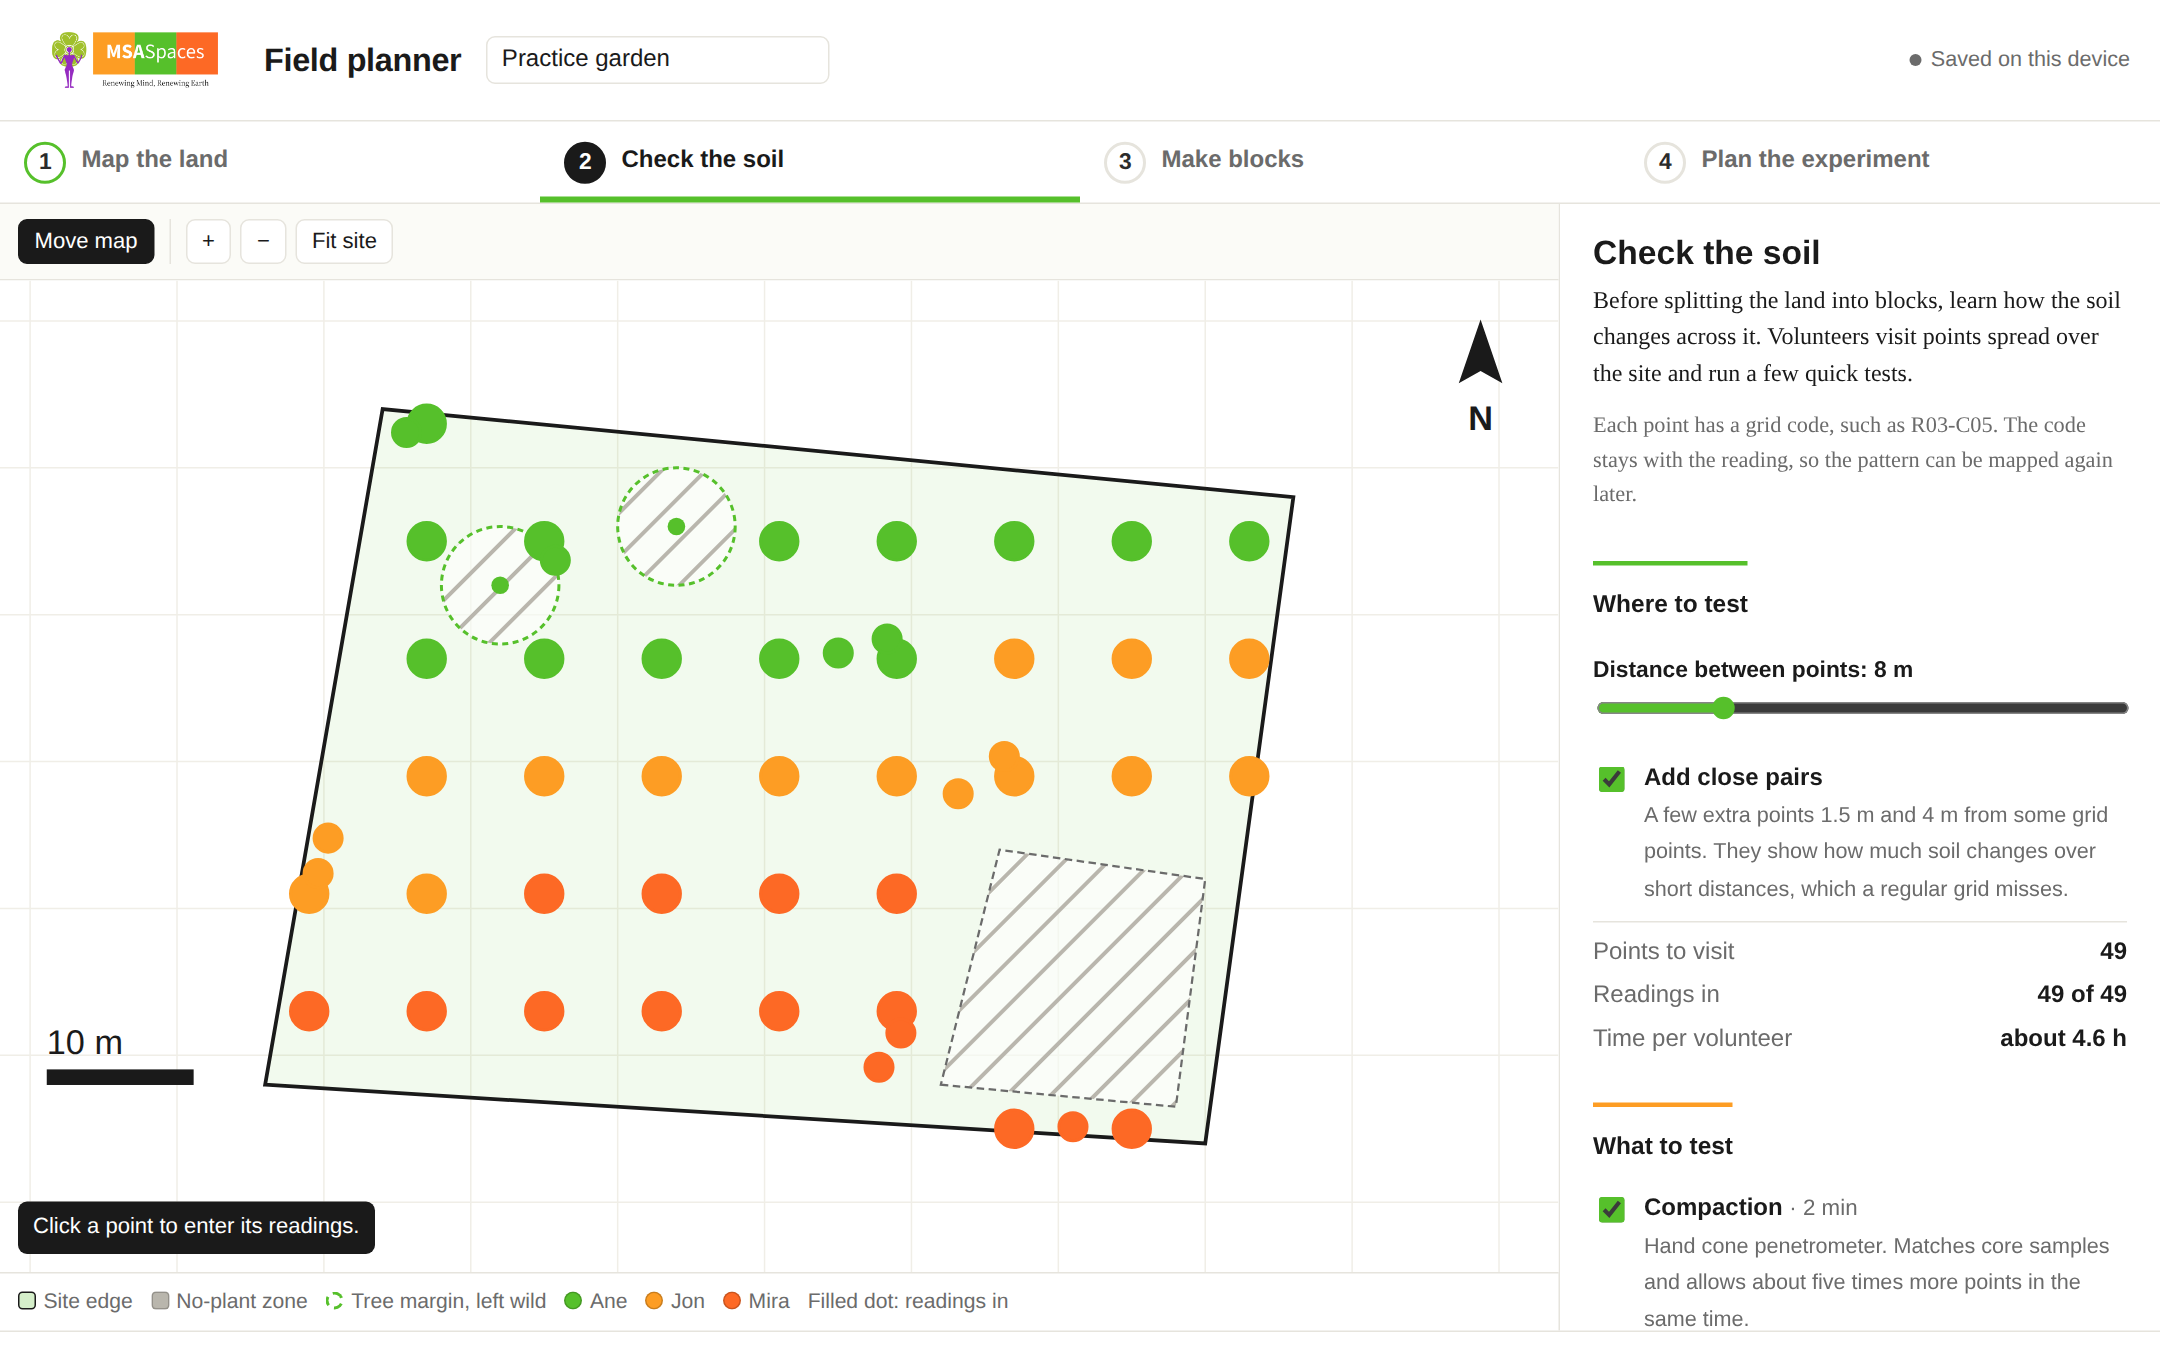Screen dimensions: 2160x1350
Task: Click the 'about 4.6 h' time value
Action: pos(2063,1038)
